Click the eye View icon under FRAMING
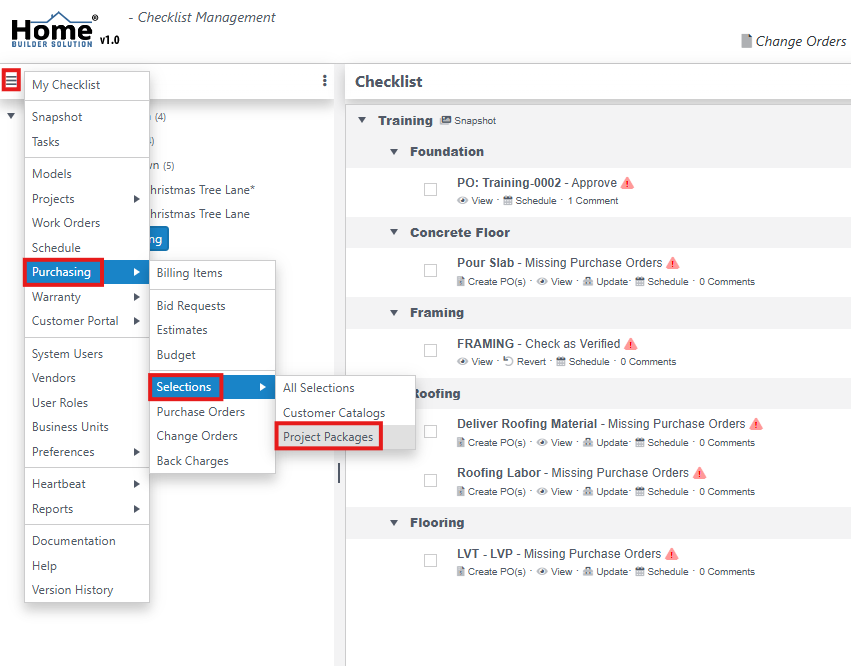This screenshot has height=666, width=851. [462, 361]
